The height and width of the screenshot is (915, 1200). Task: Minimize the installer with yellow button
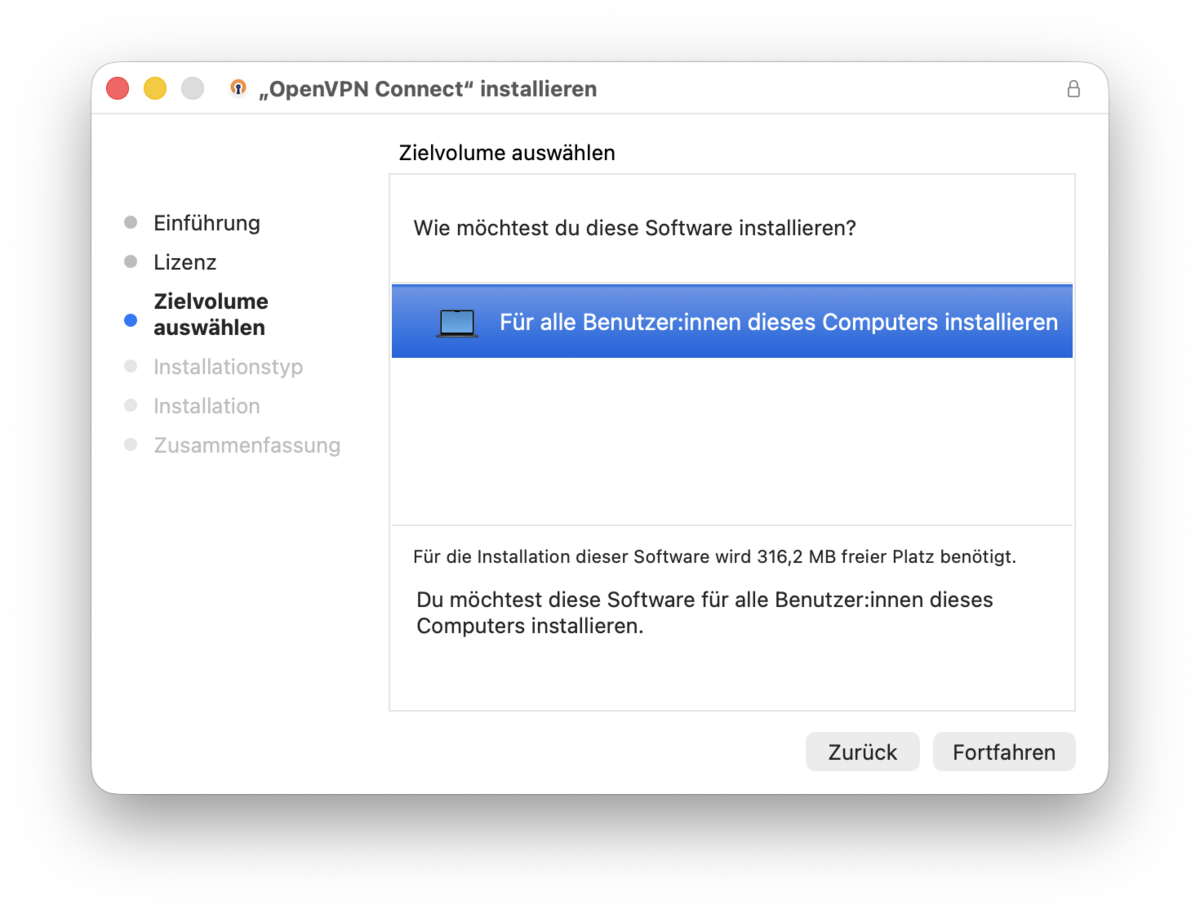(155, 88)
